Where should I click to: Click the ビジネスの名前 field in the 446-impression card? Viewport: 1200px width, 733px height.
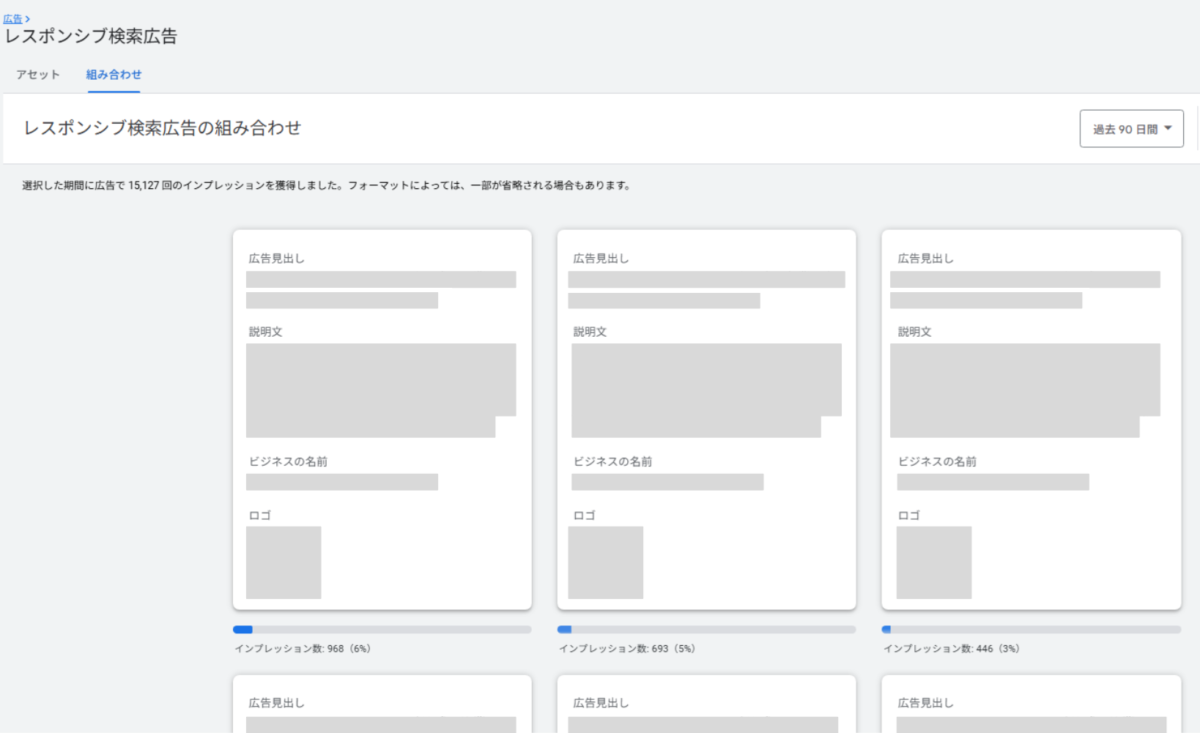992,482
